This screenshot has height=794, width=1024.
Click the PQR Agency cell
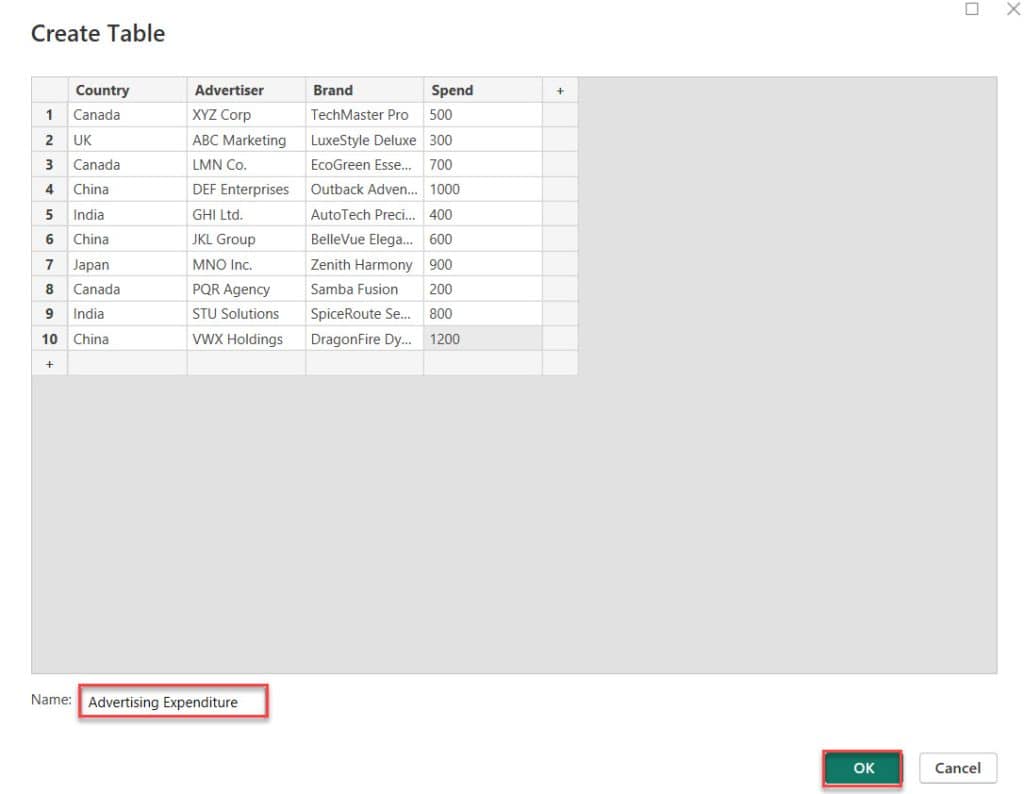pos(246,289)
